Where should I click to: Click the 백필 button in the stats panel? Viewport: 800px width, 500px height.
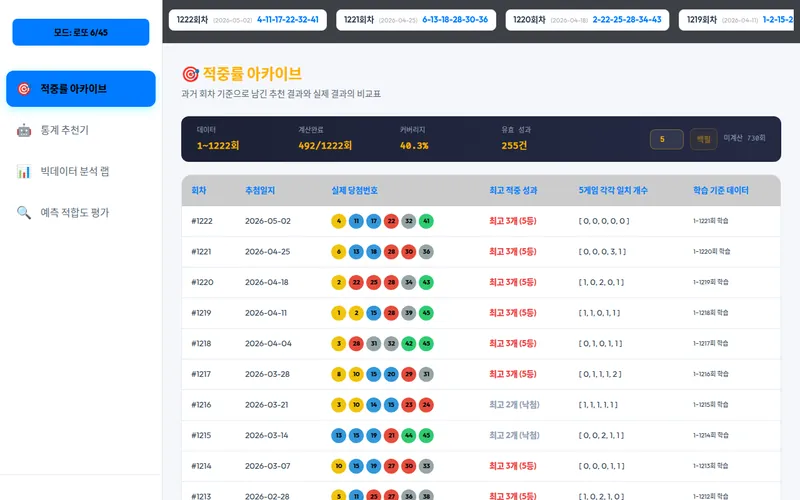click(x=703, y=139)
